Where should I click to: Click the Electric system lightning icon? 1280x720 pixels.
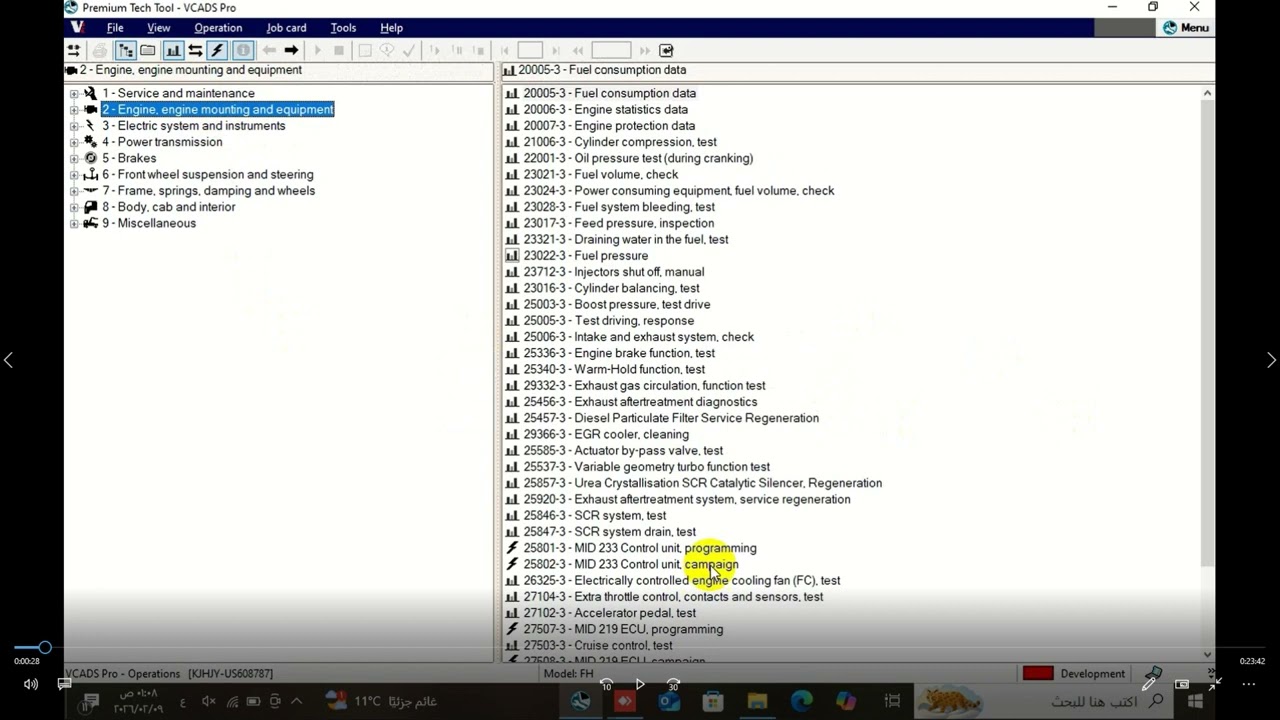point(90,126)
